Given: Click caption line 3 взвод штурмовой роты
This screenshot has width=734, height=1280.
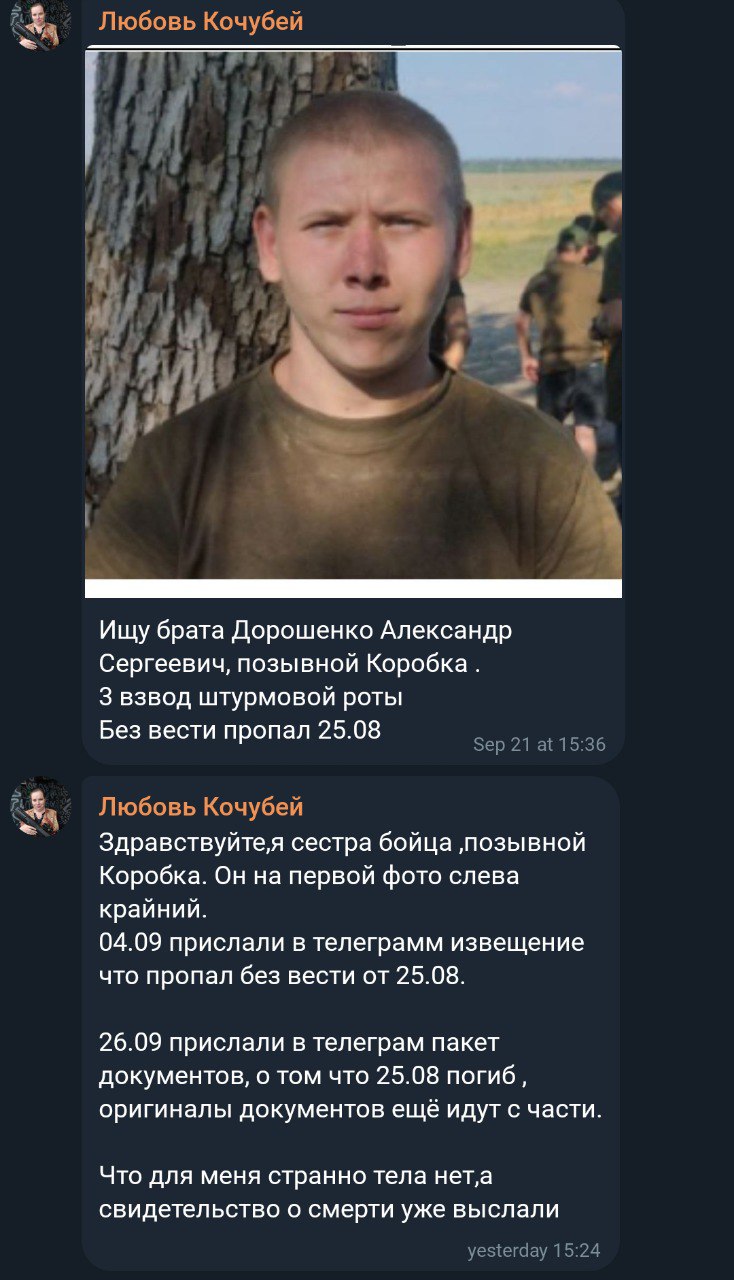Looking at the screenshot, I should 251,697.
